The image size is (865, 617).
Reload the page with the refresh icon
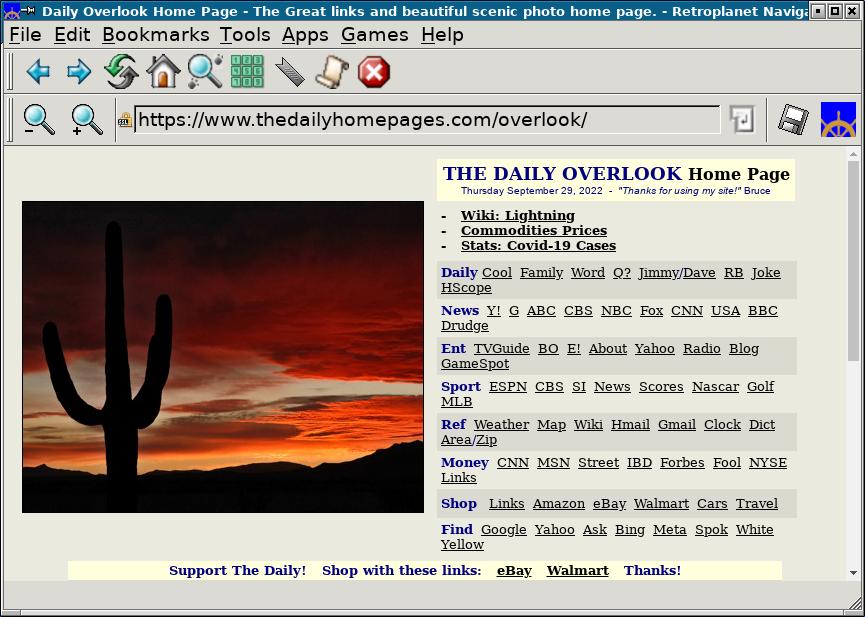click(x=121, y=71)
